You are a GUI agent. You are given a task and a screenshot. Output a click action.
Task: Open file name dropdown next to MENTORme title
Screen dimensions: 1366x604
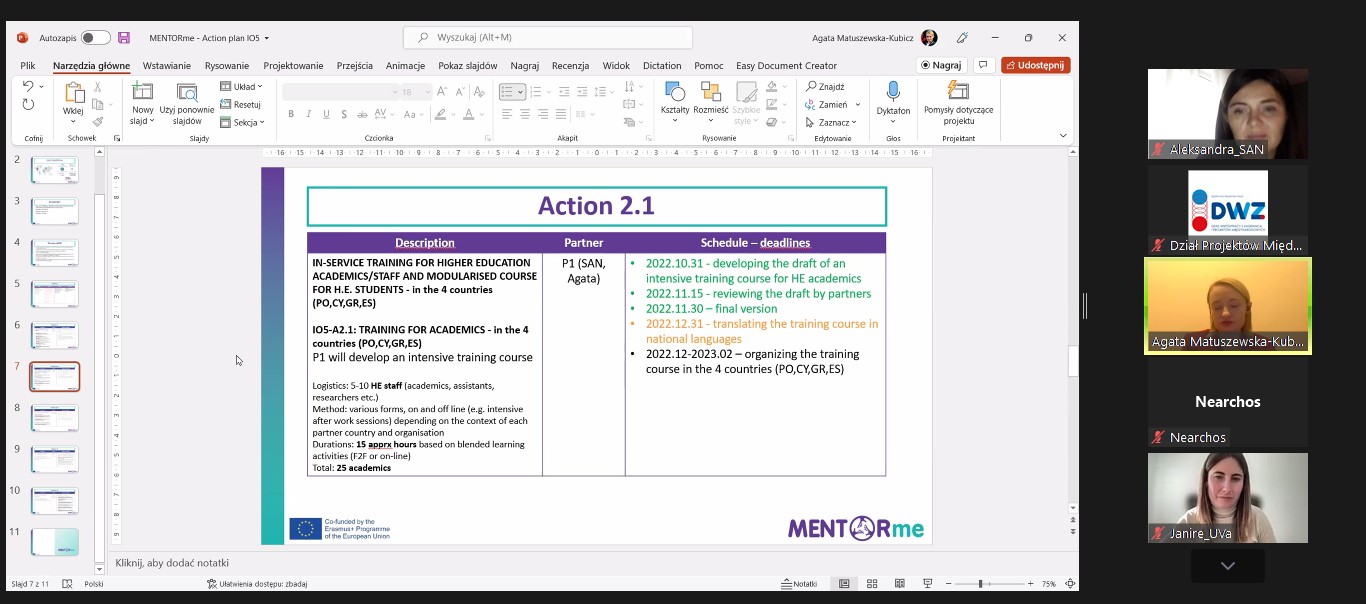[267, 38]
